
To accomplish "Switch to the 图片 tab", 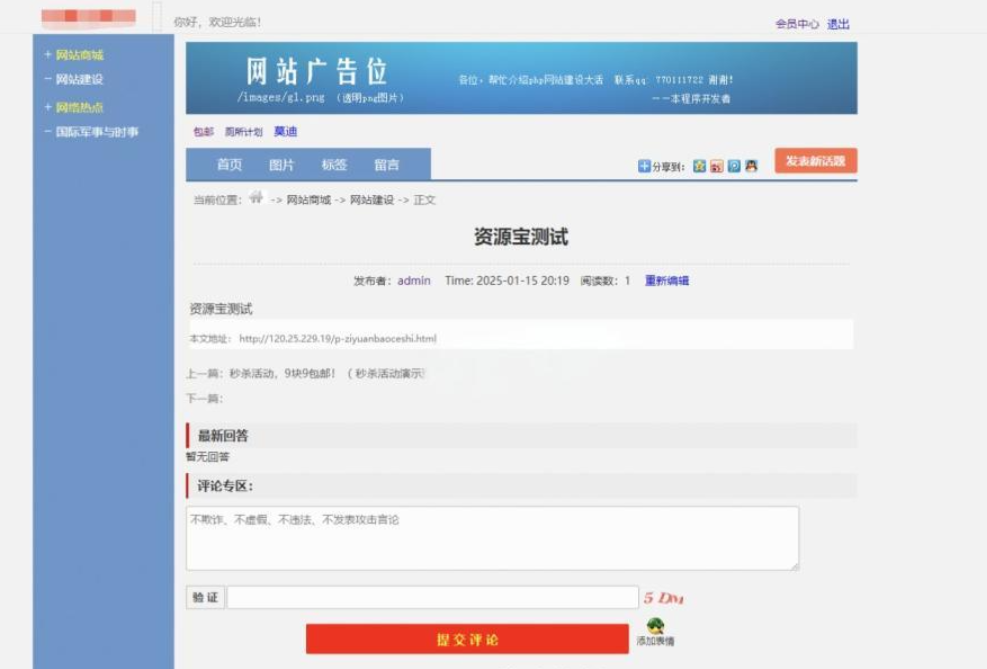I will tap(282, 164).
